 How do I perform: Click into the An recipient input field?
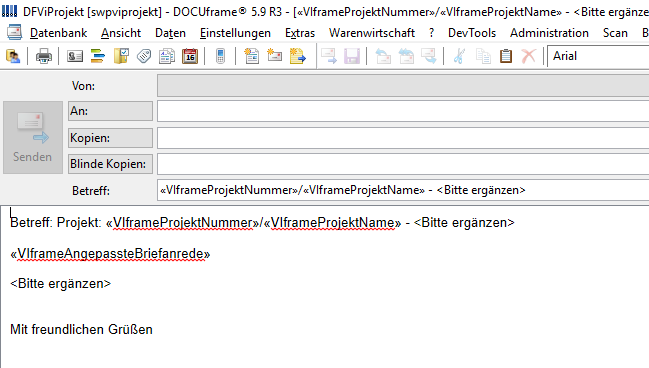click(x=403, y=111)
